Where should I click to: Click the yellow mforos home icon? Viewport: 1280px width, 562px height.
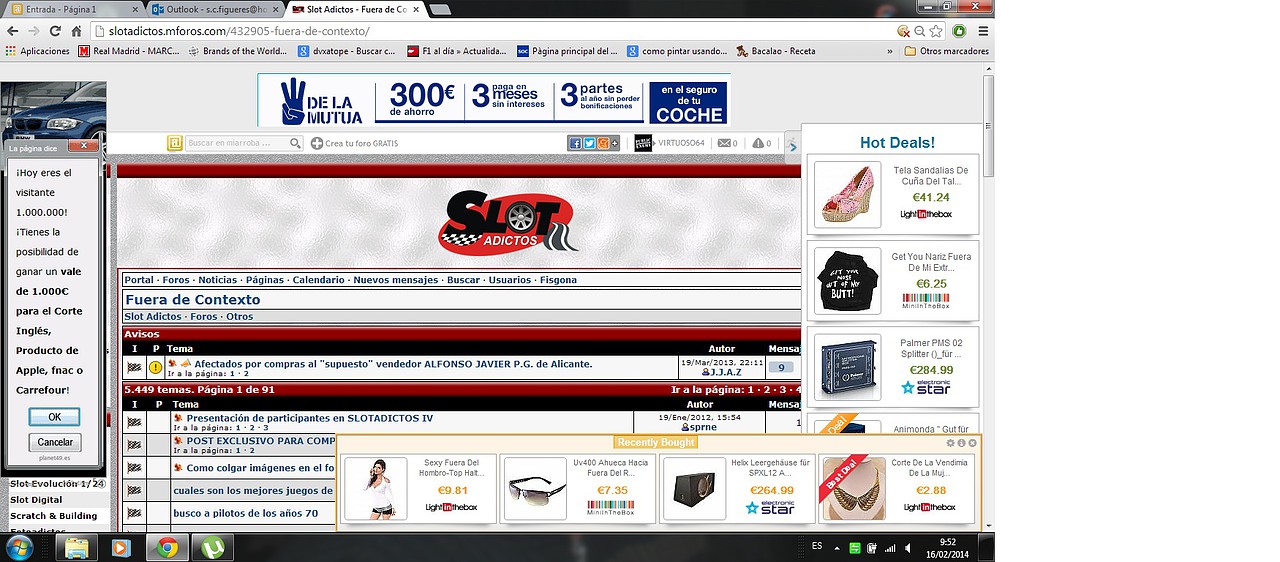[174, 143]
